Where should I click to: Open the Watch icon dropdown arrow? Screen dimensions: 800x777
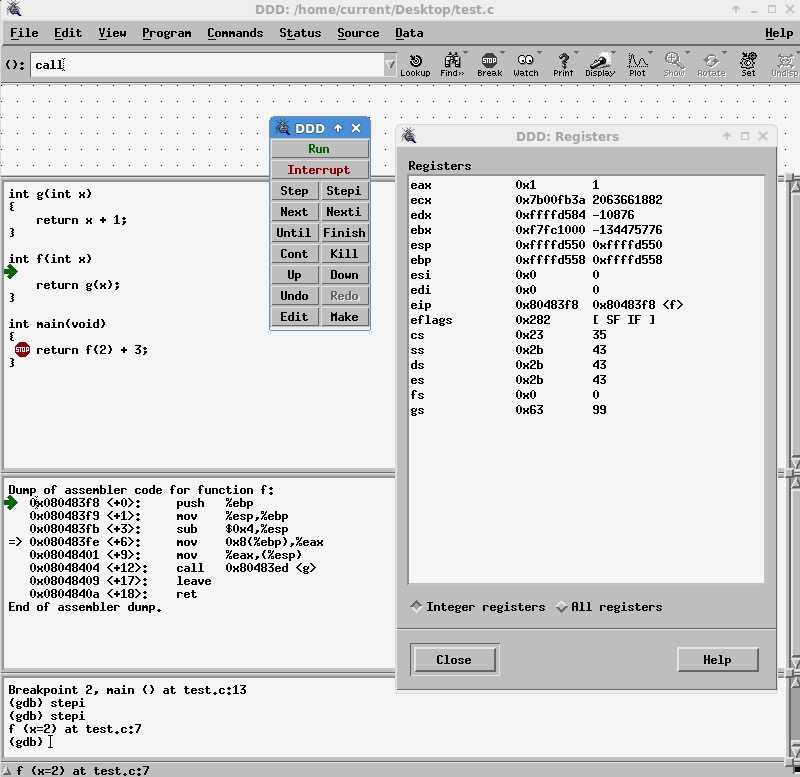540,53
